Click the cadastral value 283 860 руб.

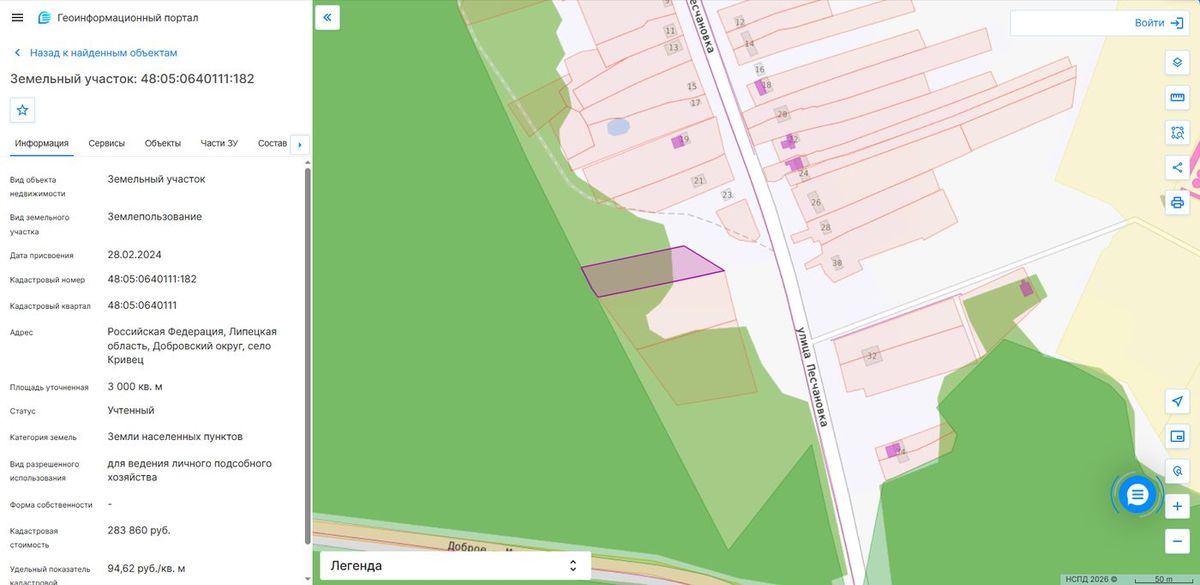point(139,530)
